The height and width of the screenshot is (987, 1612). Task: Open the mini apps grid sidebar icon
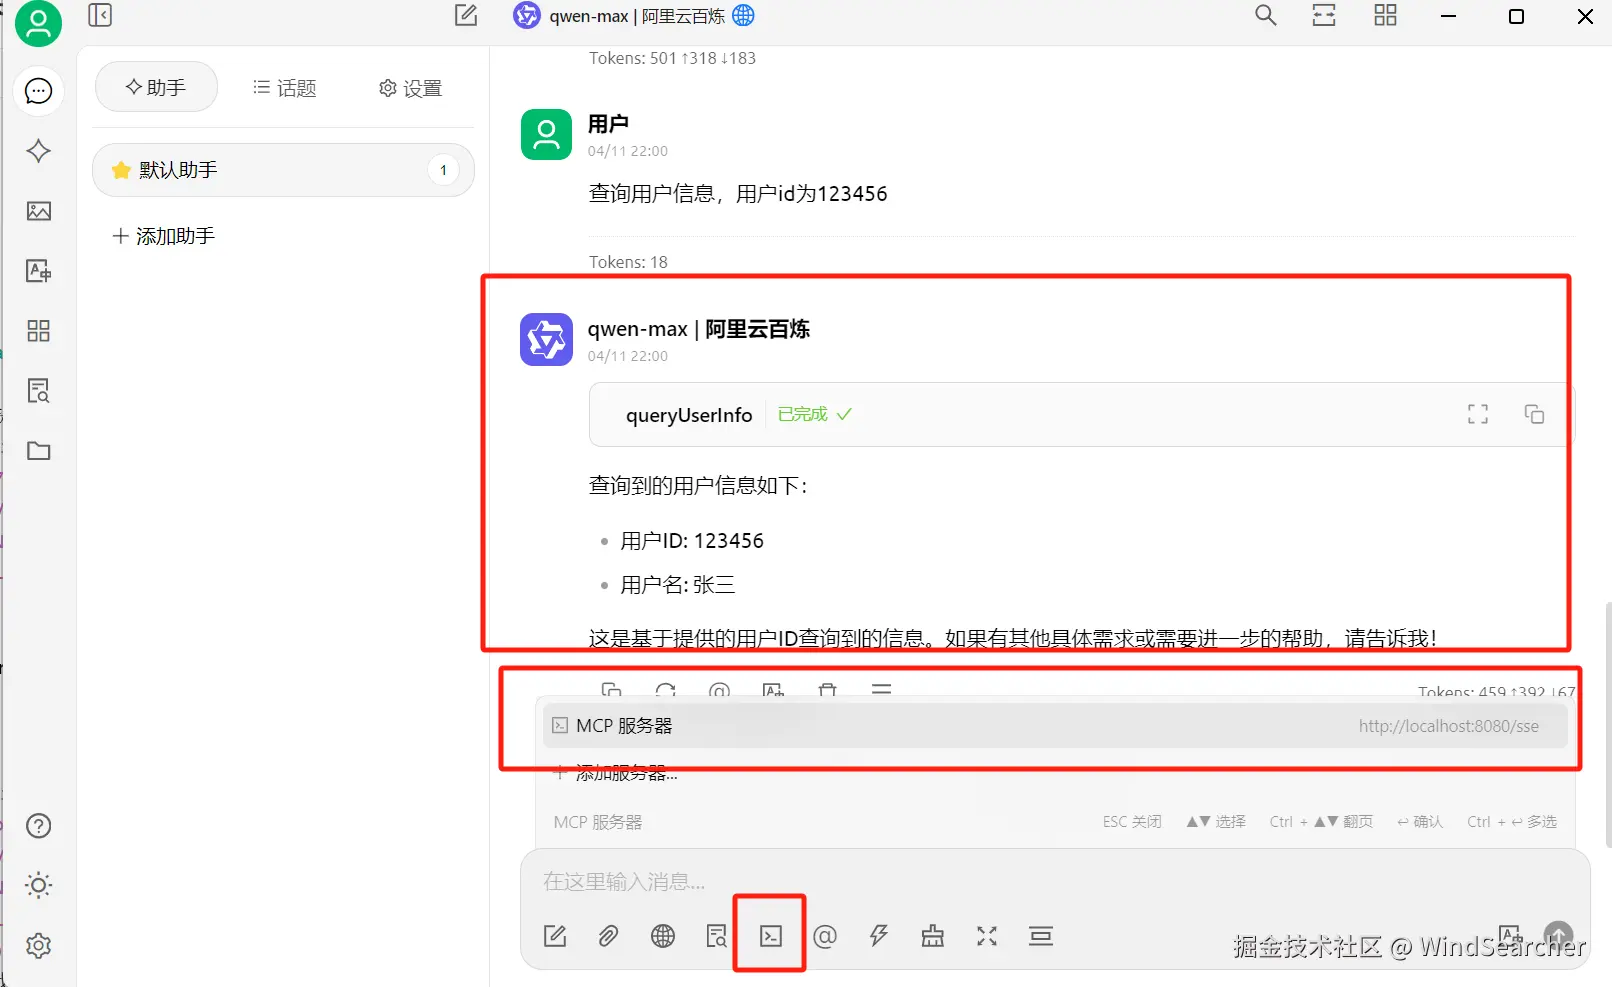pyautogui.click(x=38, y=331)
